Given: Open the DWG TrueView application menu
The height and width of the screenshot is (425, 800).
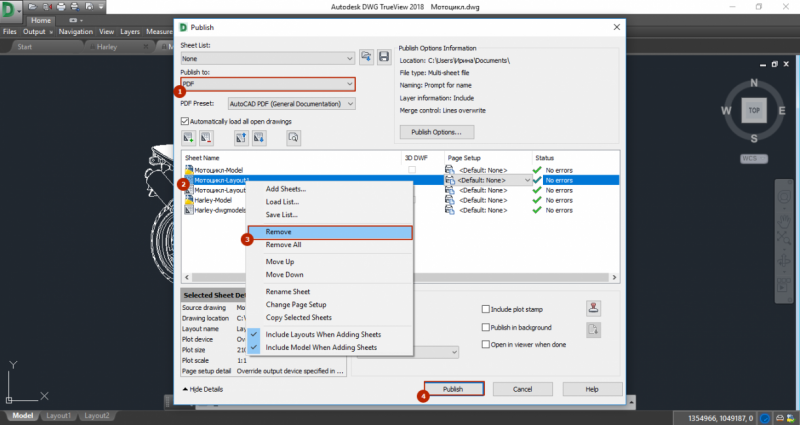Looking at the screenshot, I should point(10,10).
